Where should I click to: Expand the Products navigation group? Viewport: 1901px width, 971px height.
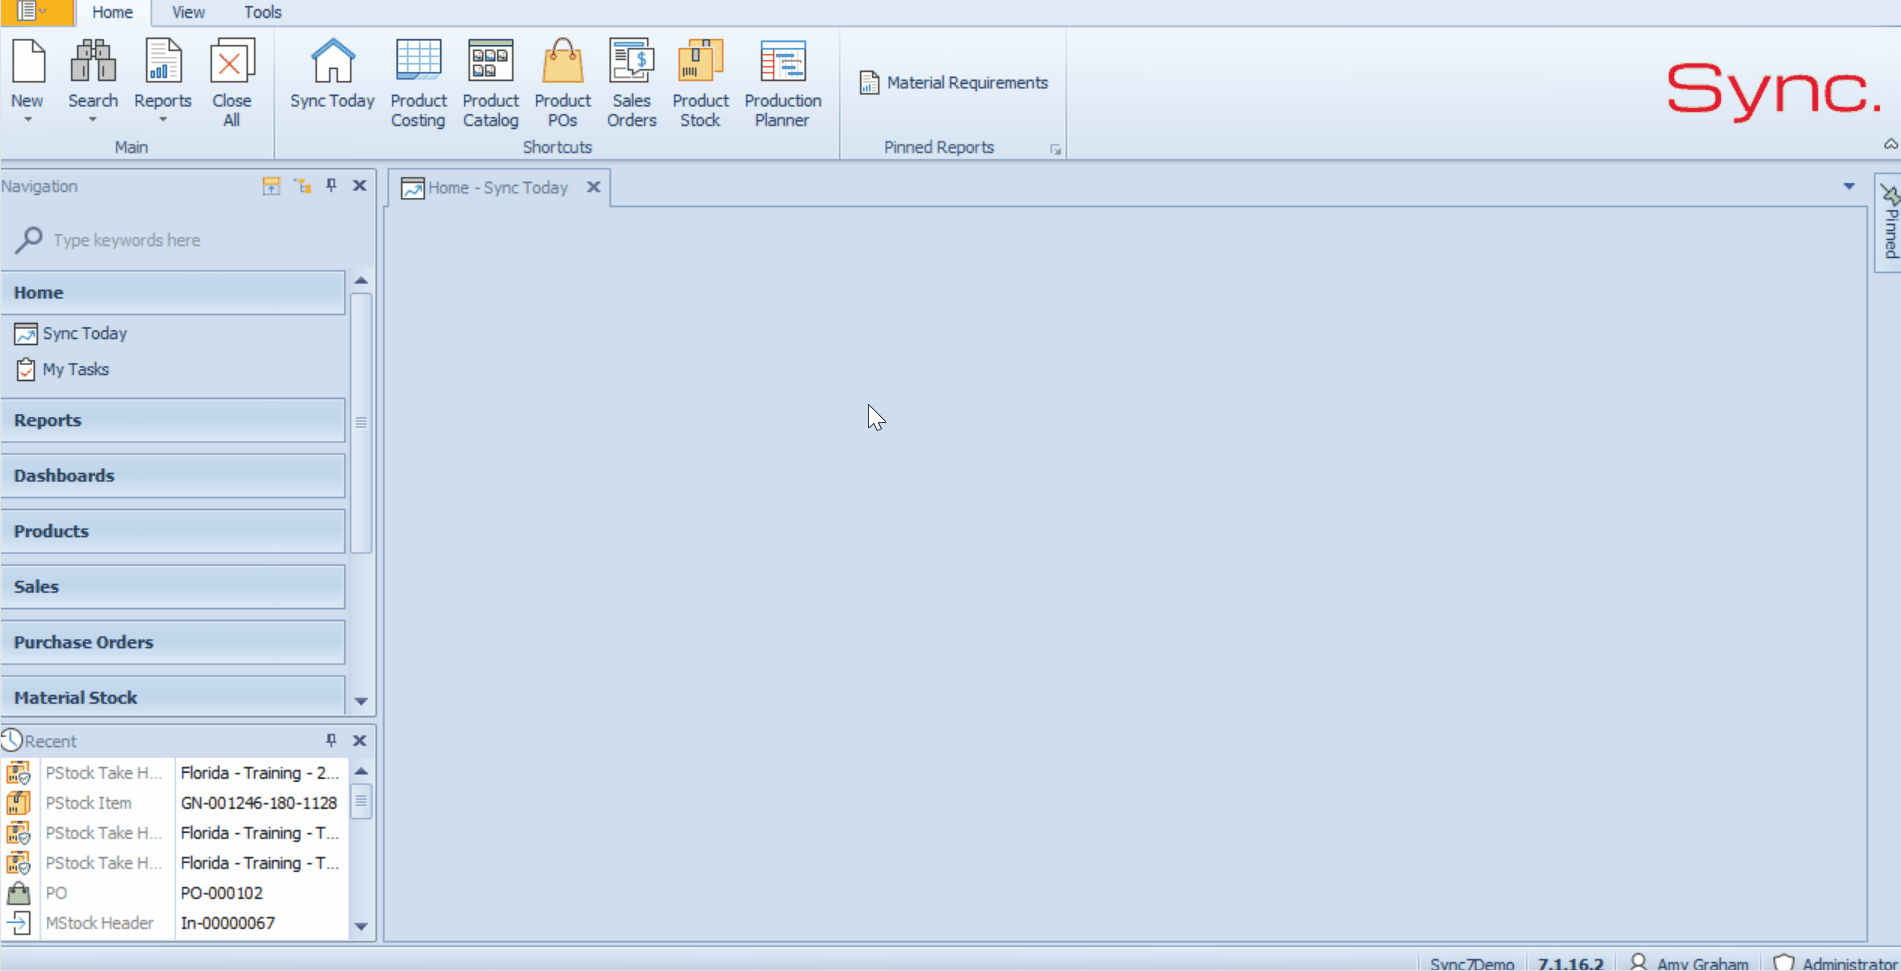click(173, 532)
